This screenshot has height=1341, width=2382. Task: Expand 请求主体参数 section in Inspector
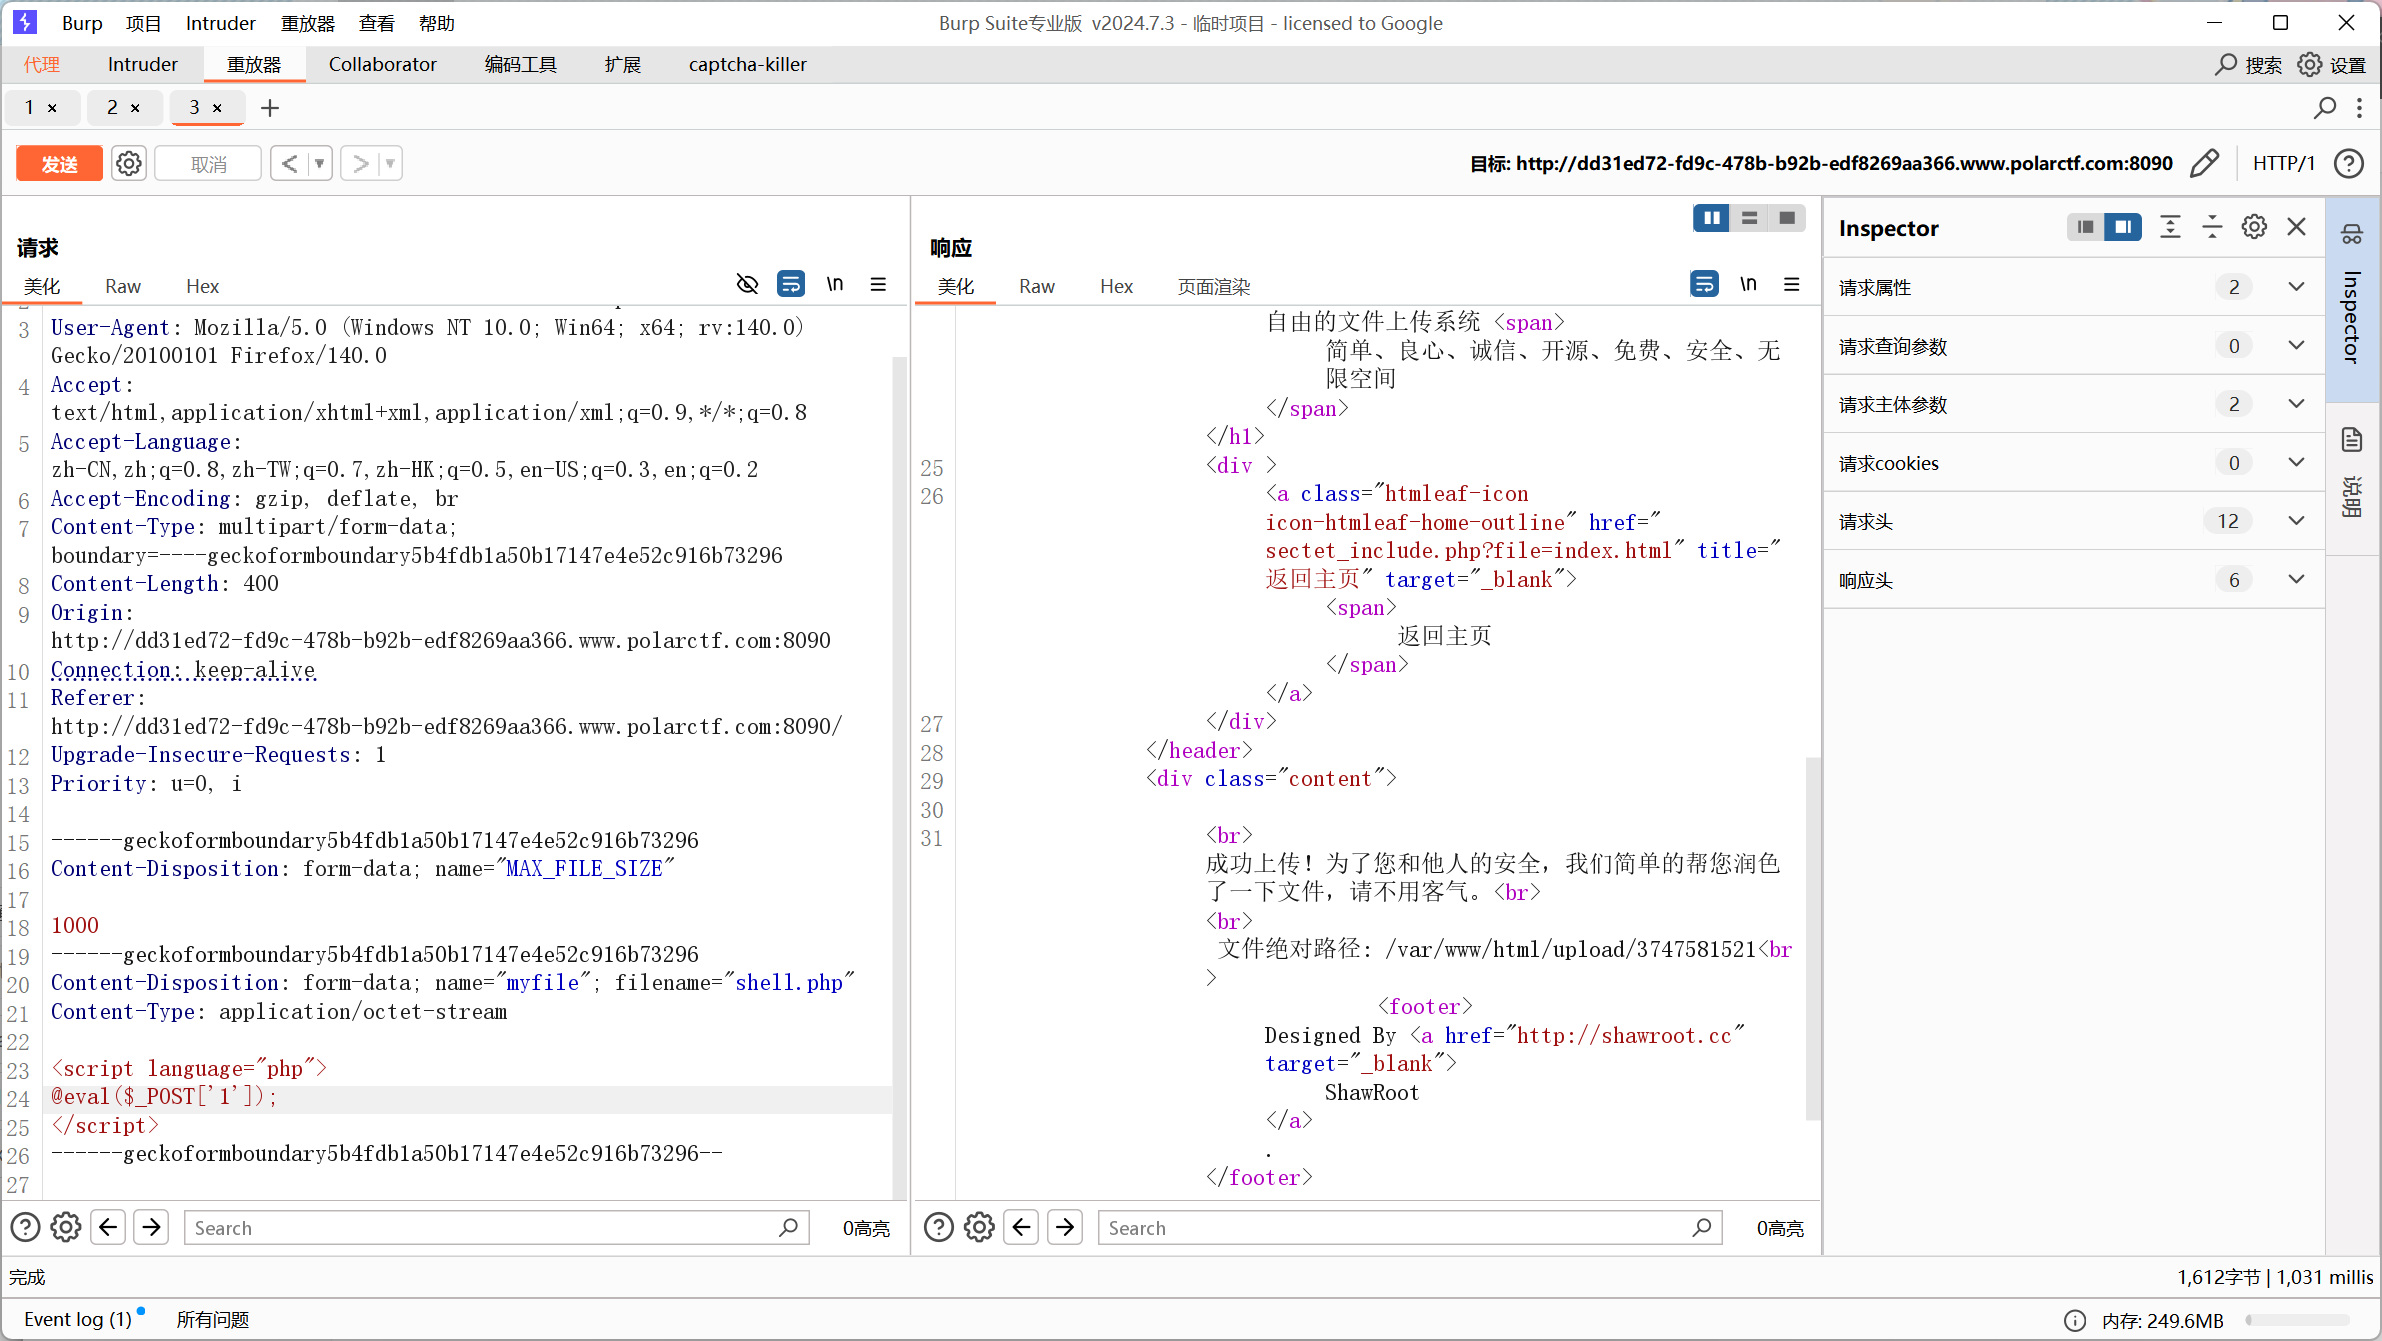click(x=2296, y=404)
